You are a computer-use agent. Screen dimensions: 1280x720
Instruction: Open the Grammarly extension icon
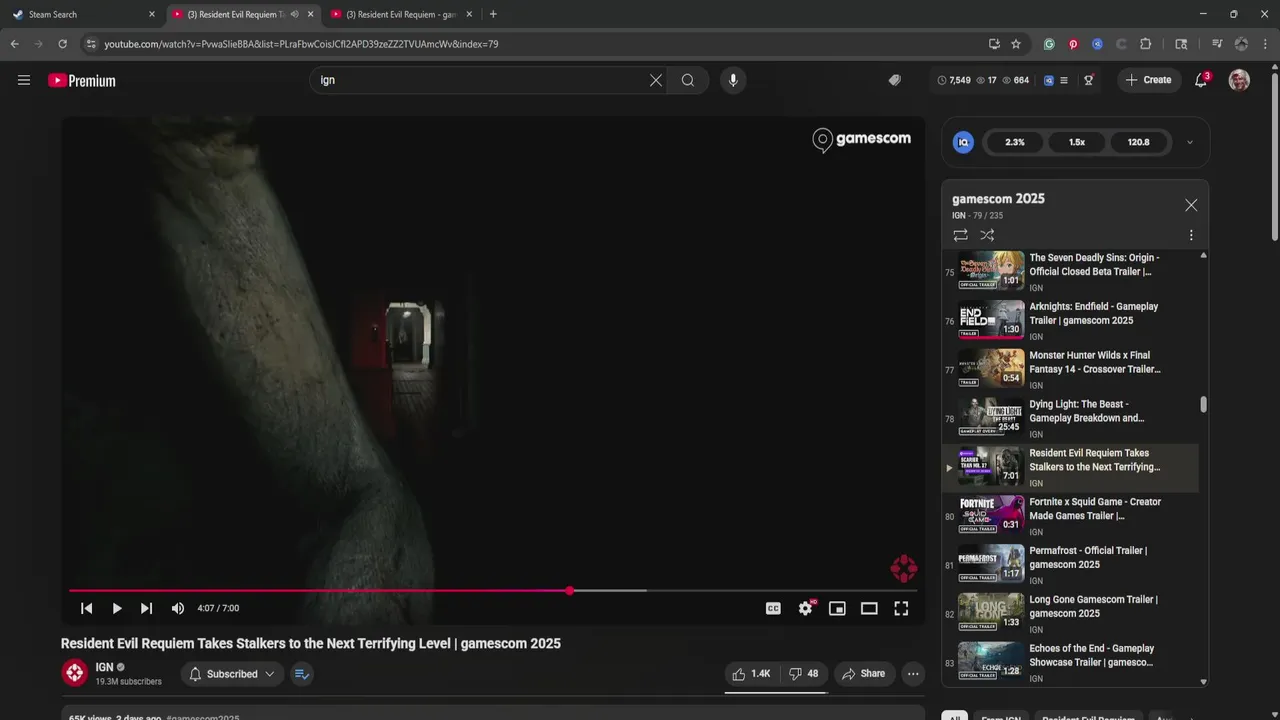tap(1049, 44)
